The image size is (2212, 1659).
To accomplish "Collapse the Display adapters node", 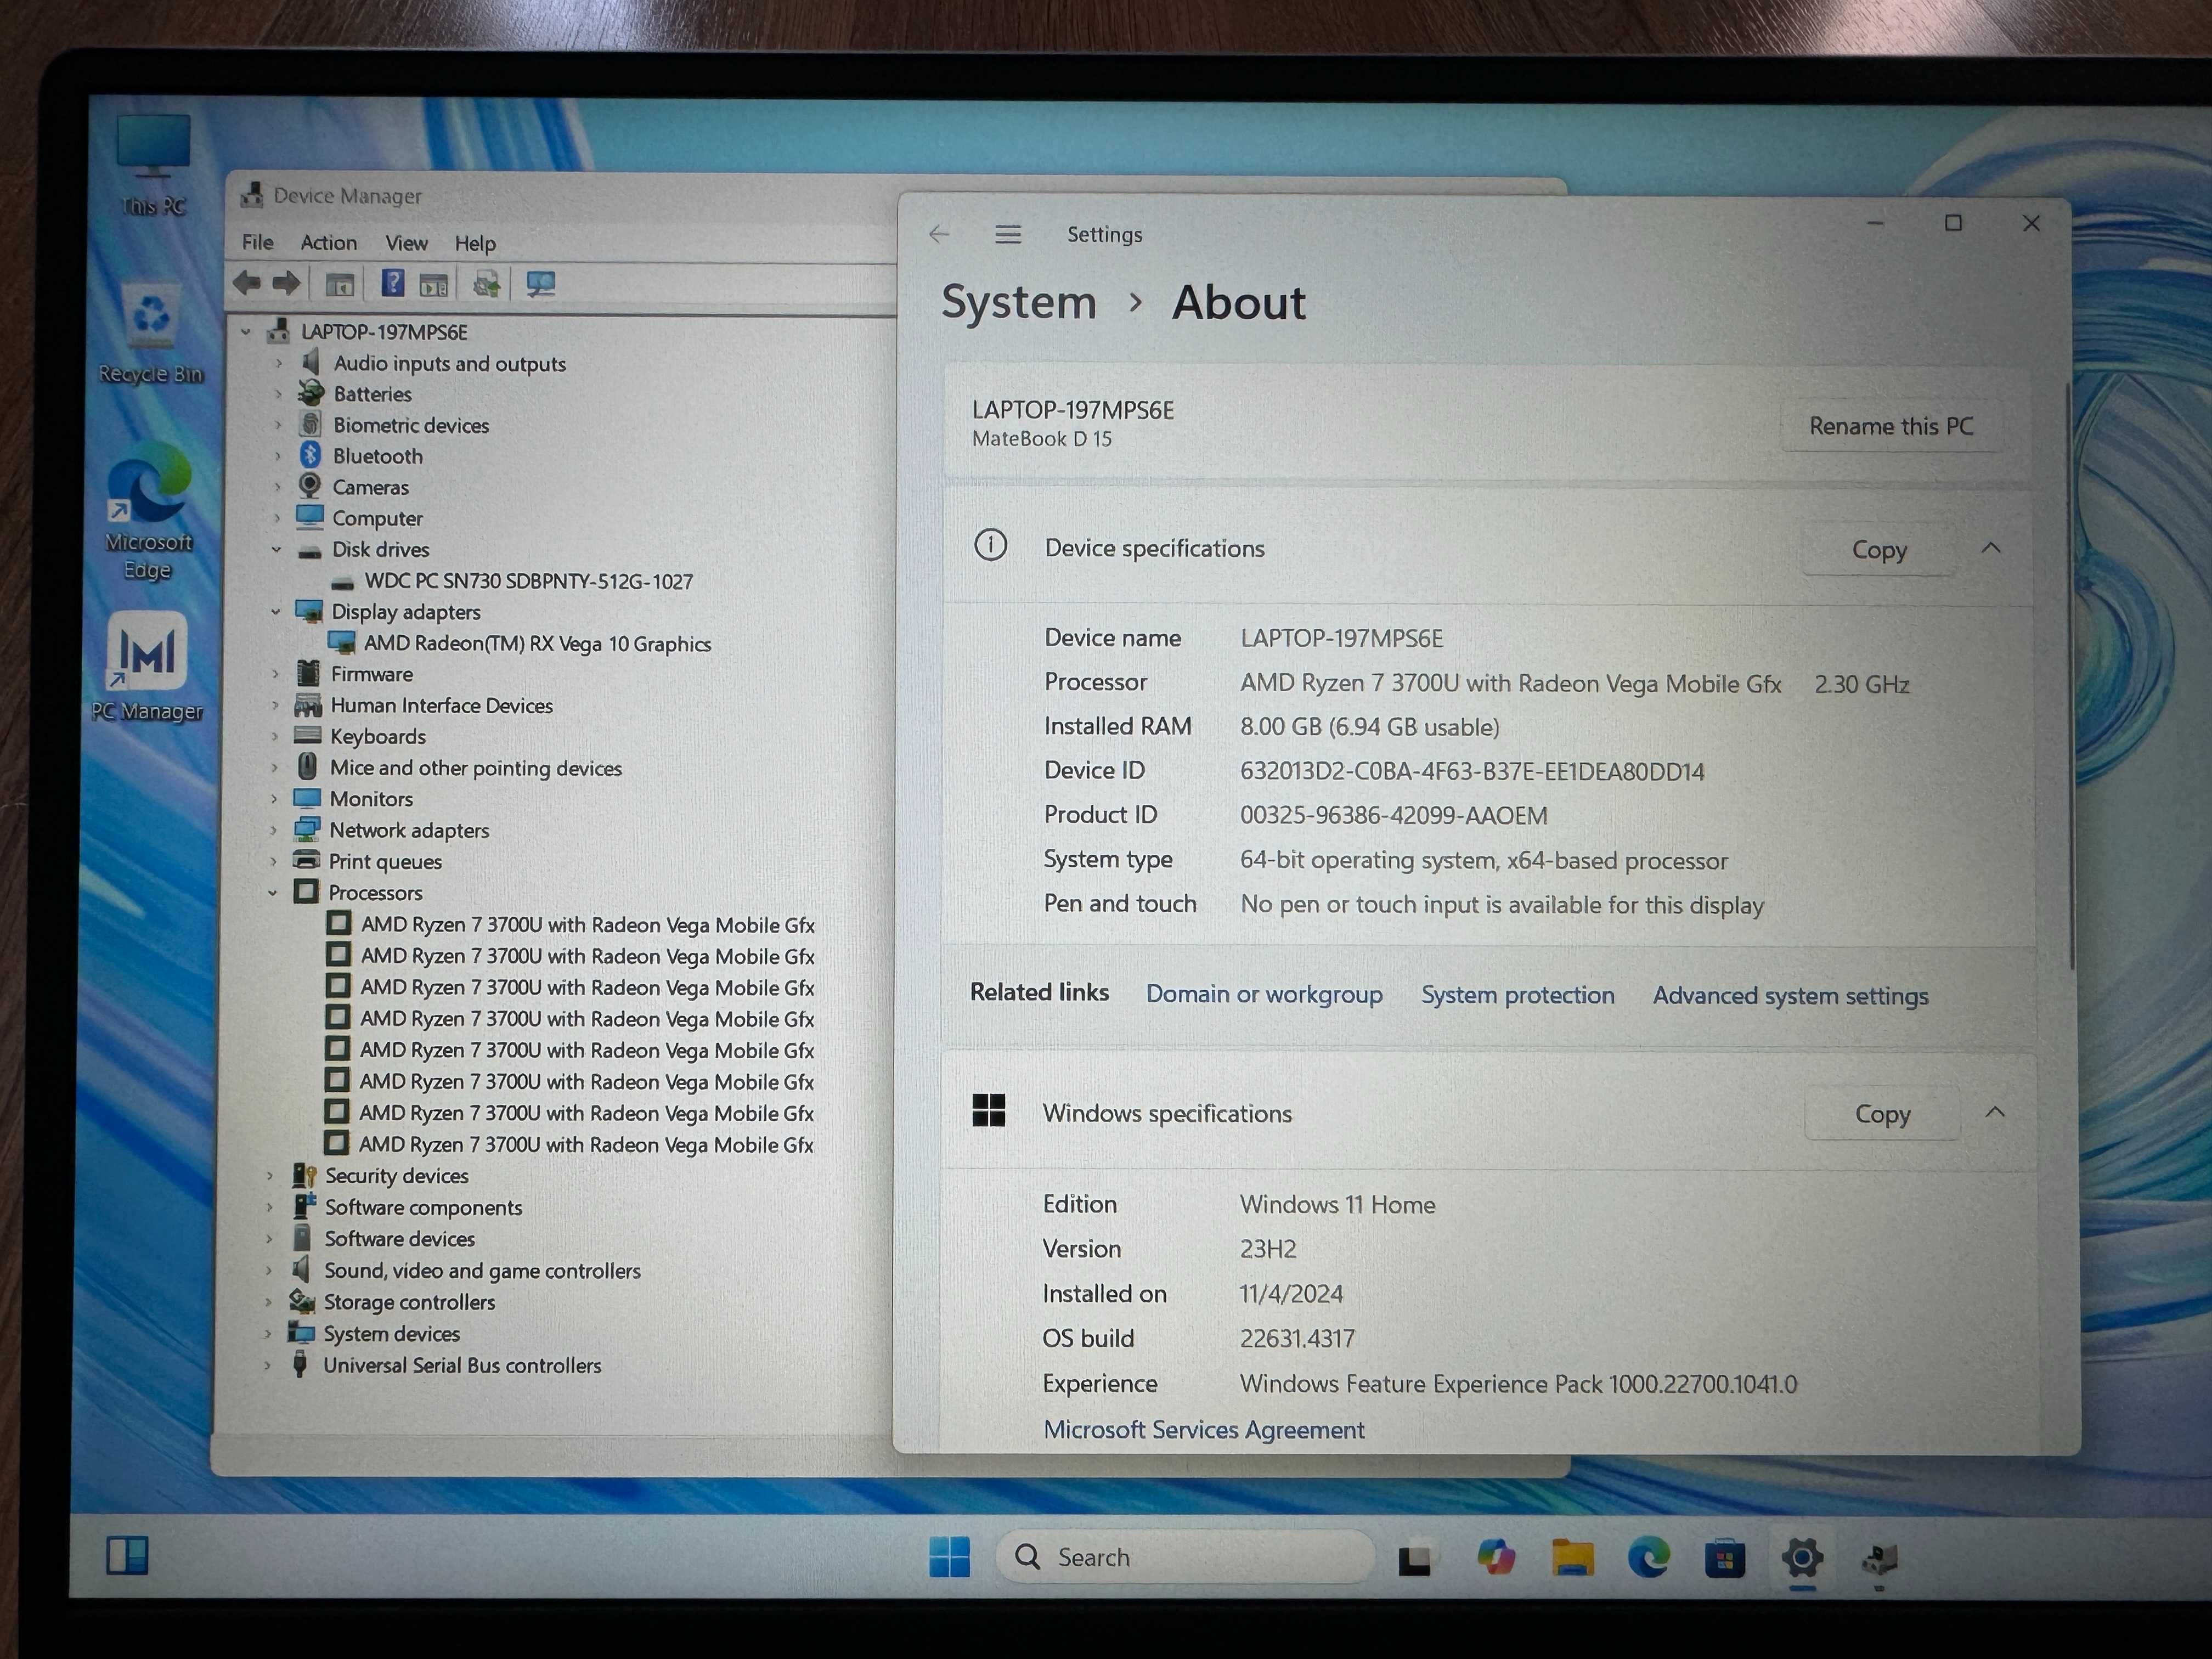I will pyautogui.click(x=275, y=611).
